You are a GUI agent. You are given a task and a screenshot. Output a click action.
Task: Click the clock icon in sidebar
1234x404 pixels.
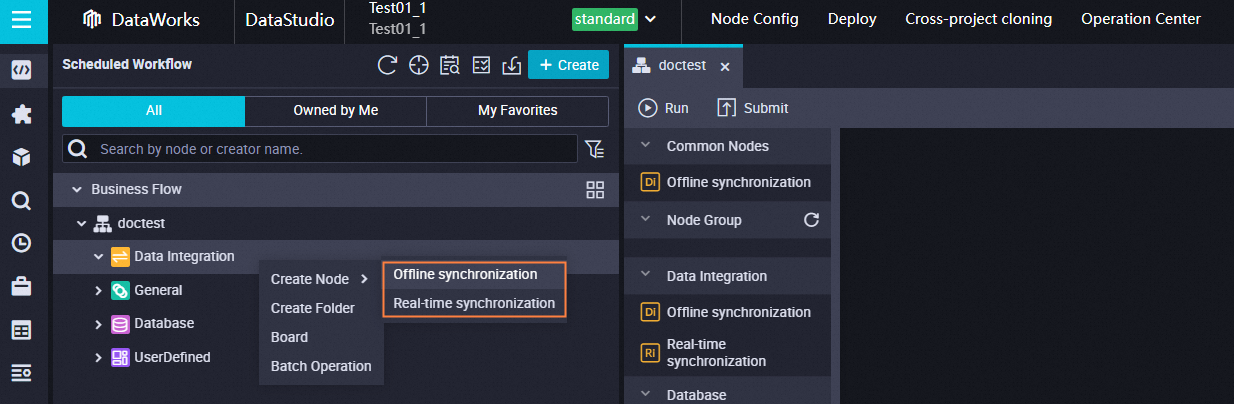pos(21,243)
